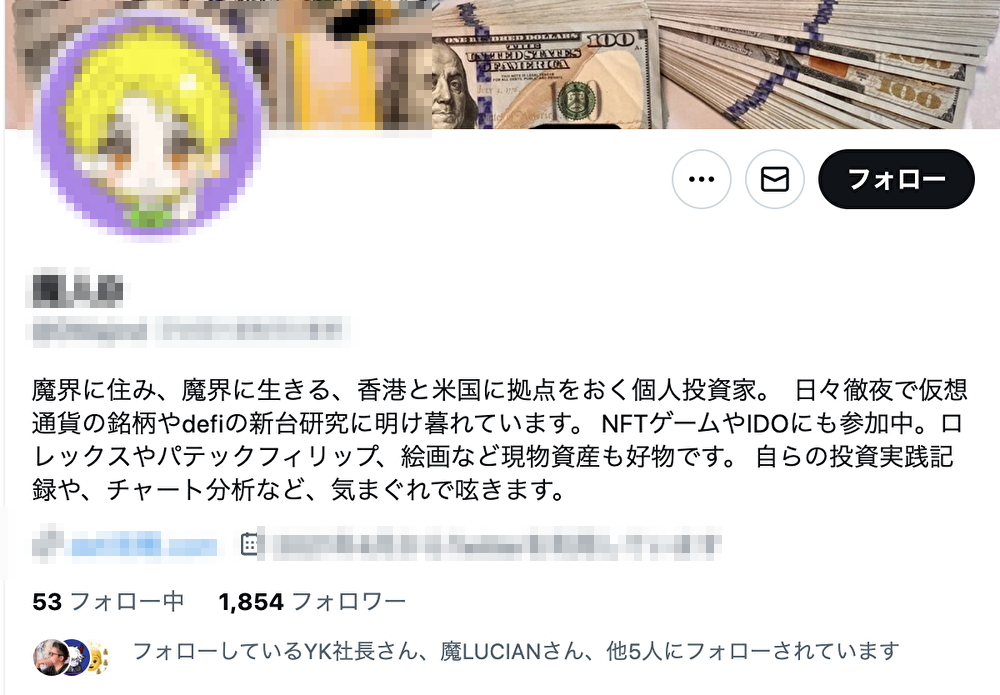Screen dimensions: 1000x695
Task: Click the blurred joined-date text
Action: tap(492, 545)
